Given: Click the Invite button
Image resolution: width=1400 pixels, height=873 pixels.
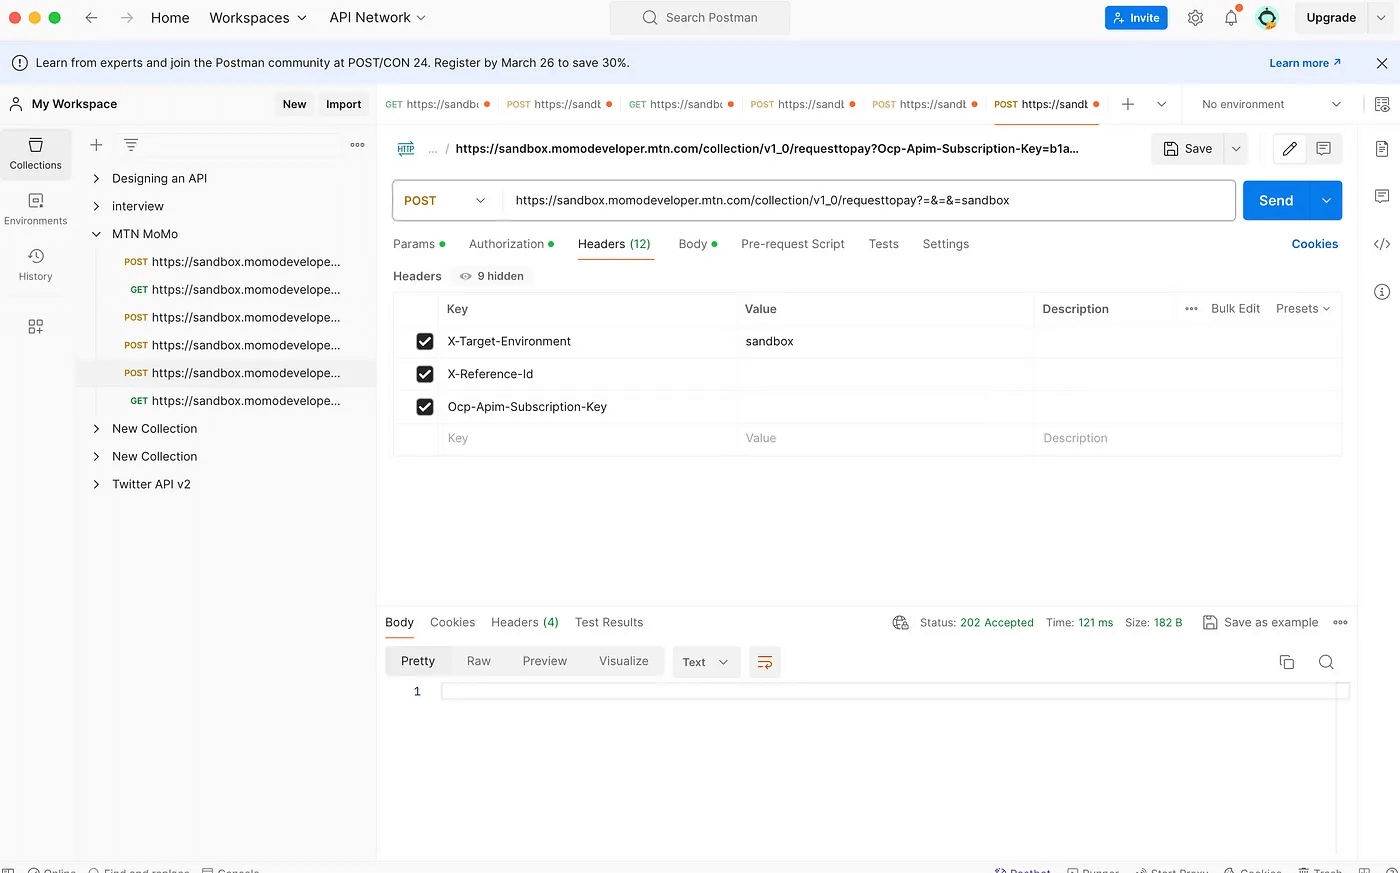Looking at the screenshot, I should 1136,18.
